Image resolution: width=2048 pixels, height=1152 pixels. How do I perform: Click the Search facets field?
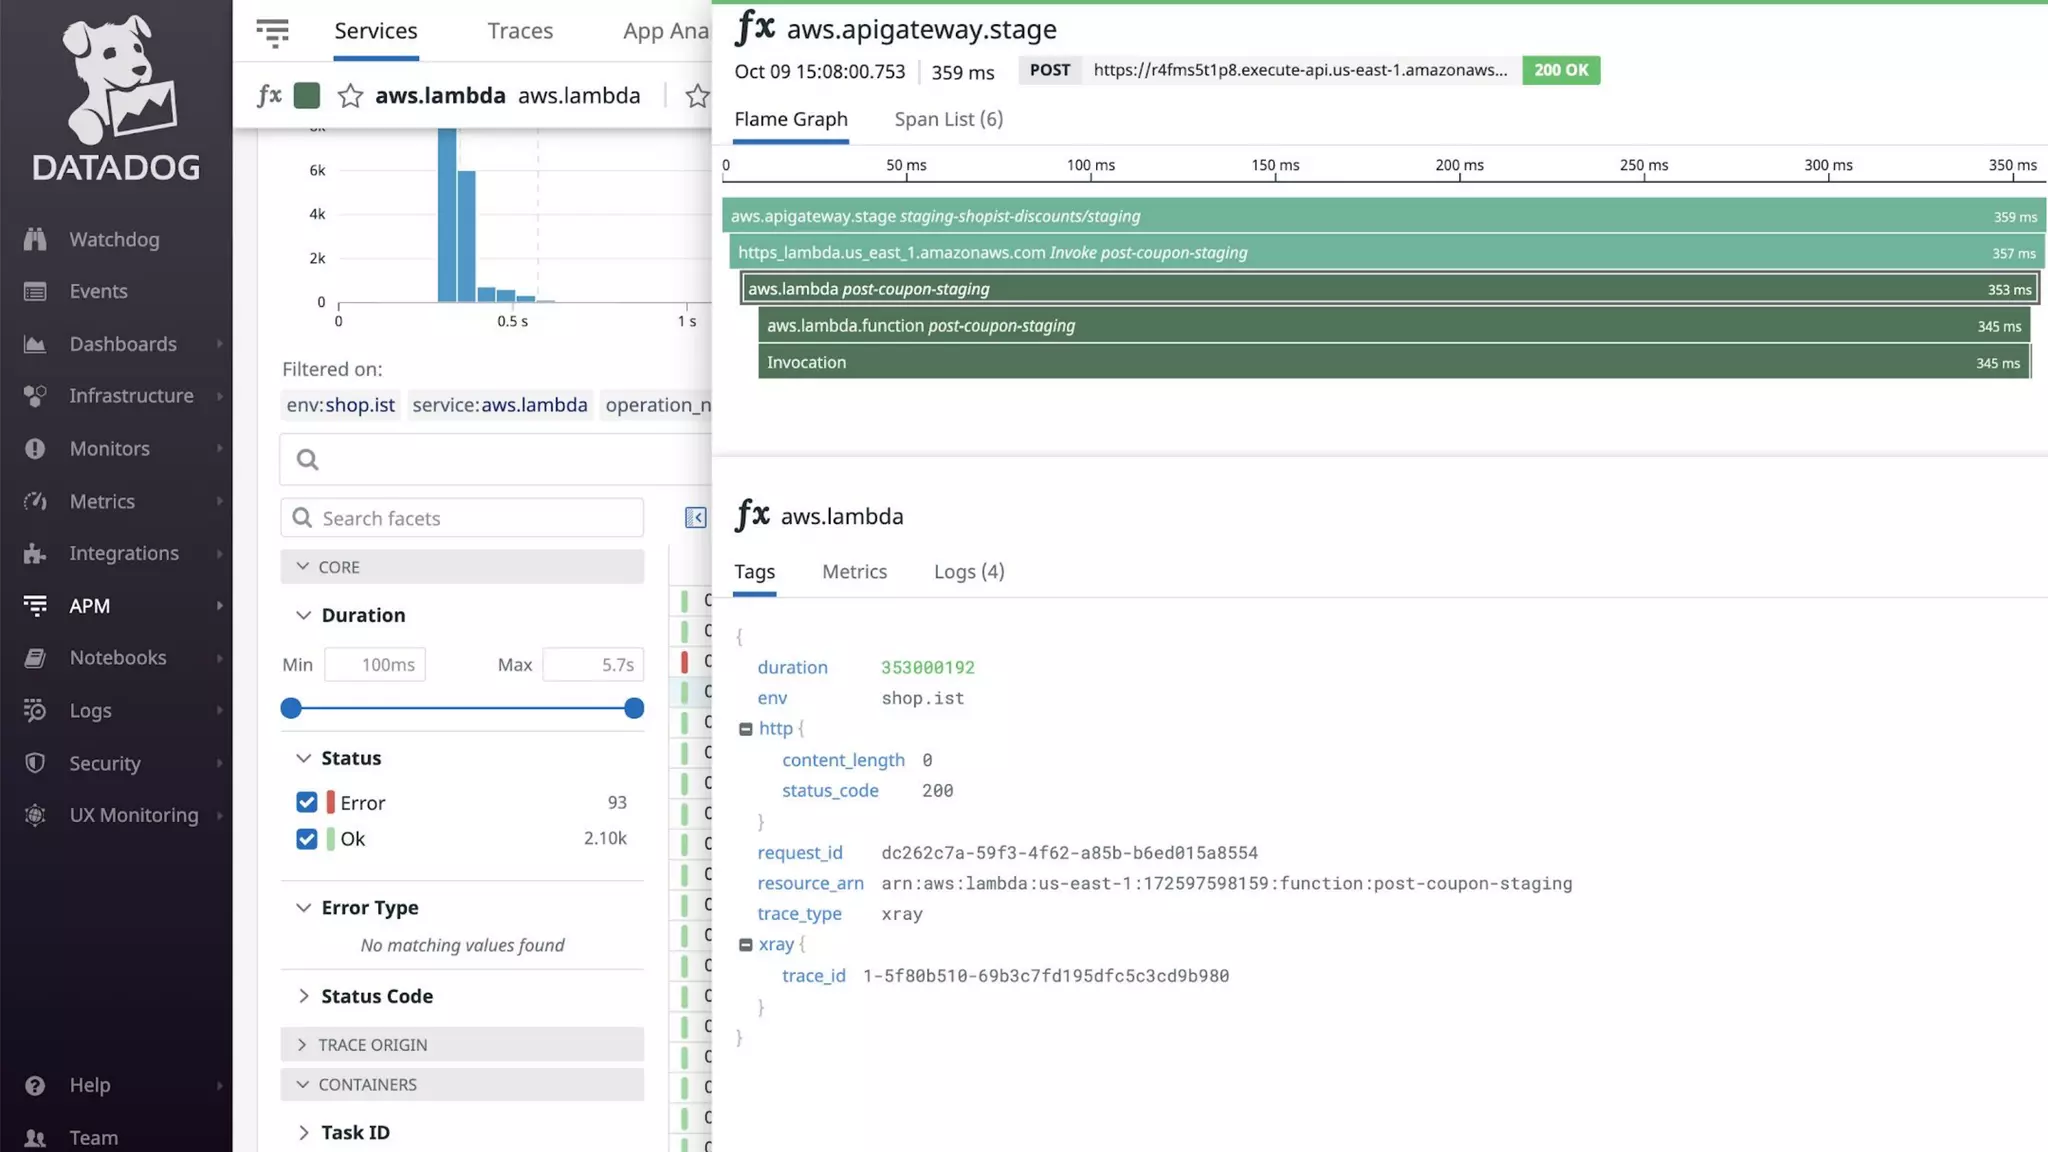[x=462, y=517]
